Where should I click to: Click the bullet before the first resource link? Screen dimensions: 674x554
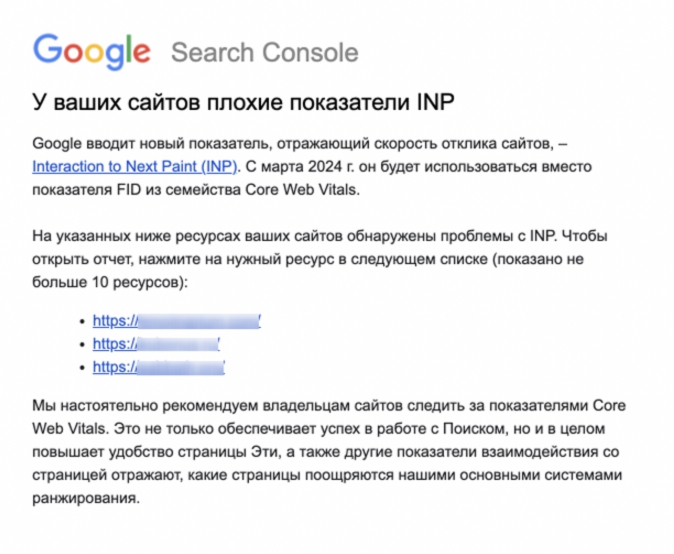pyautogui.click(x=83, y=321)
